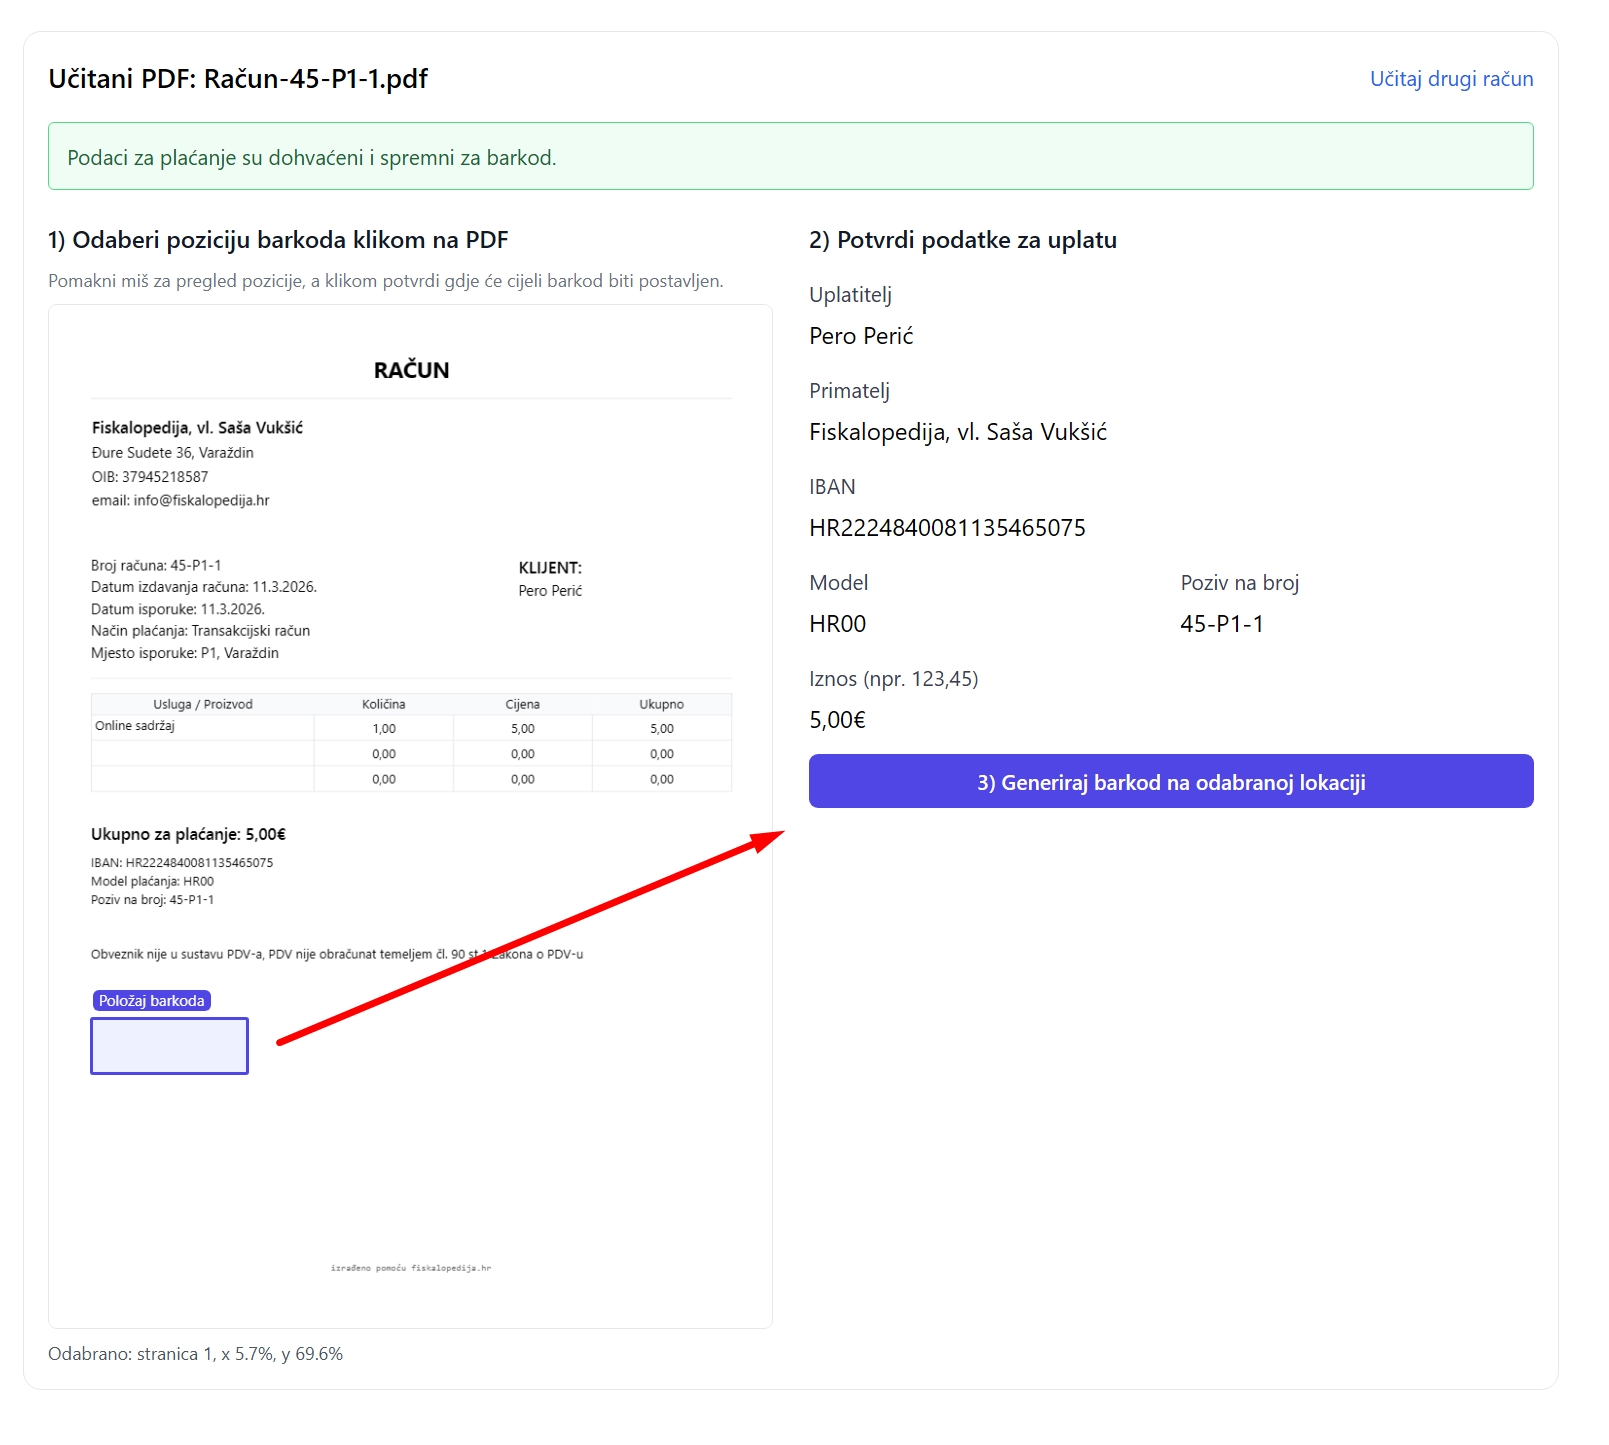Click the KLIJENT section in PDF preview
This screenshot has width=1609, height=1445.
coord(549,568)
